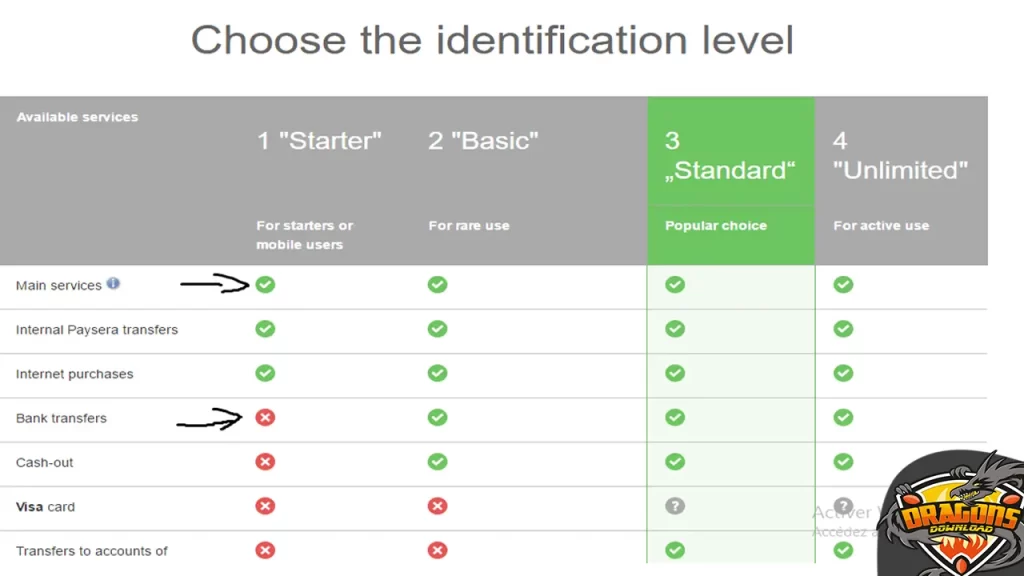
Task: Click the "Popular choice" label under Standard
Action: (x=716, y=226)
